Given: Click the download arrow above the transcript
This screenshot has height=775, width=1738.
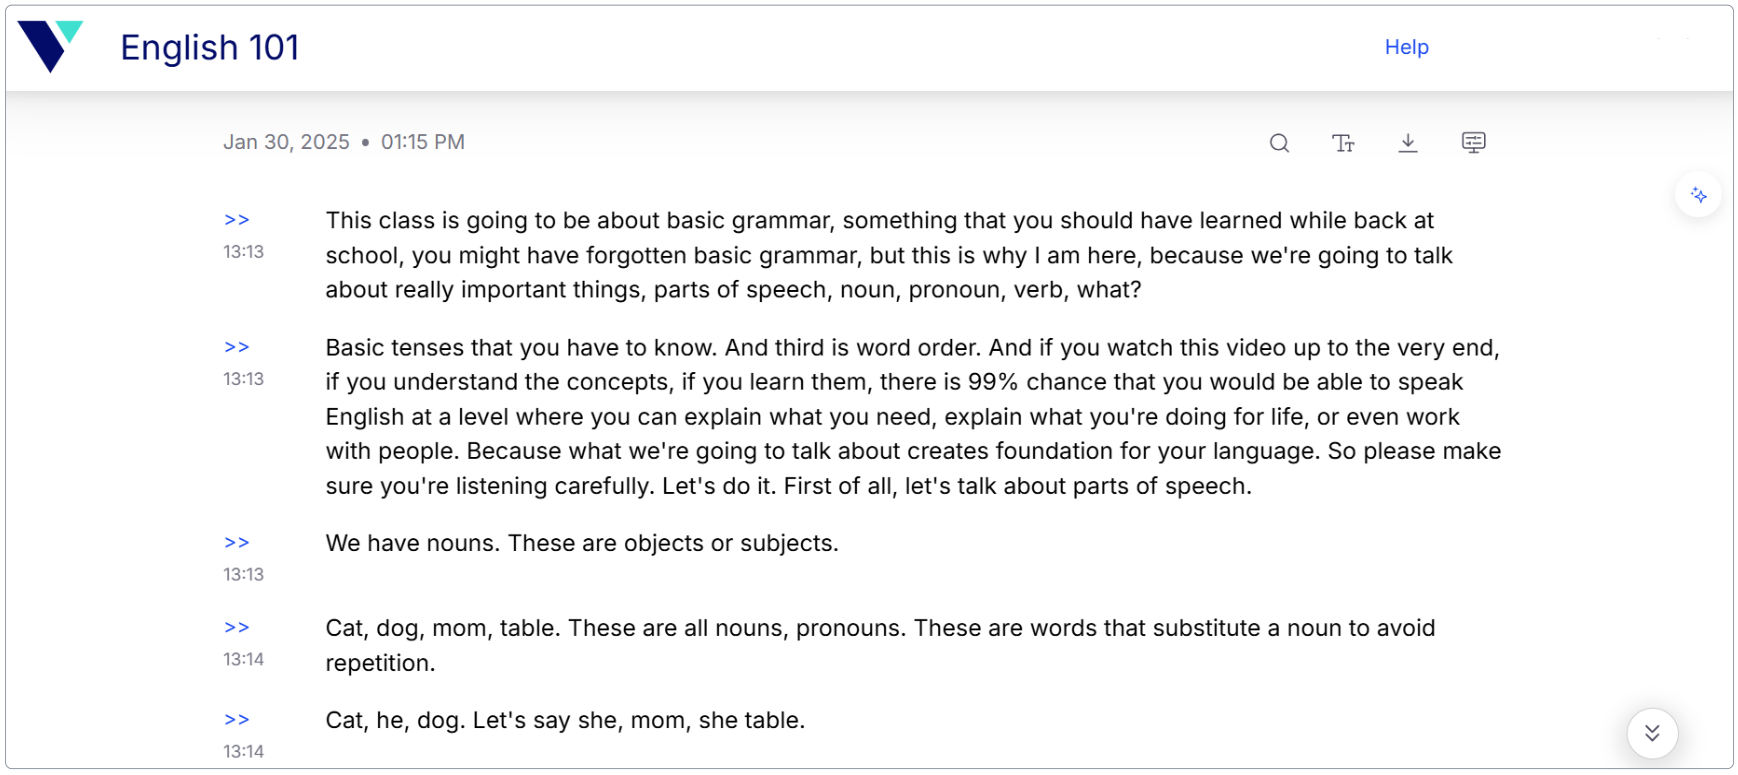Looking at the screenshot, I should click(x=1408, y=142).
